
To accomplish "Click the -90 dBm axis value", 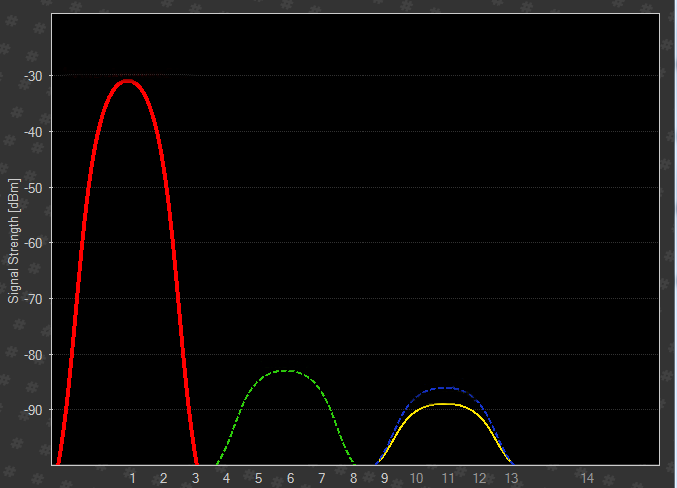I will click(33, 410).
